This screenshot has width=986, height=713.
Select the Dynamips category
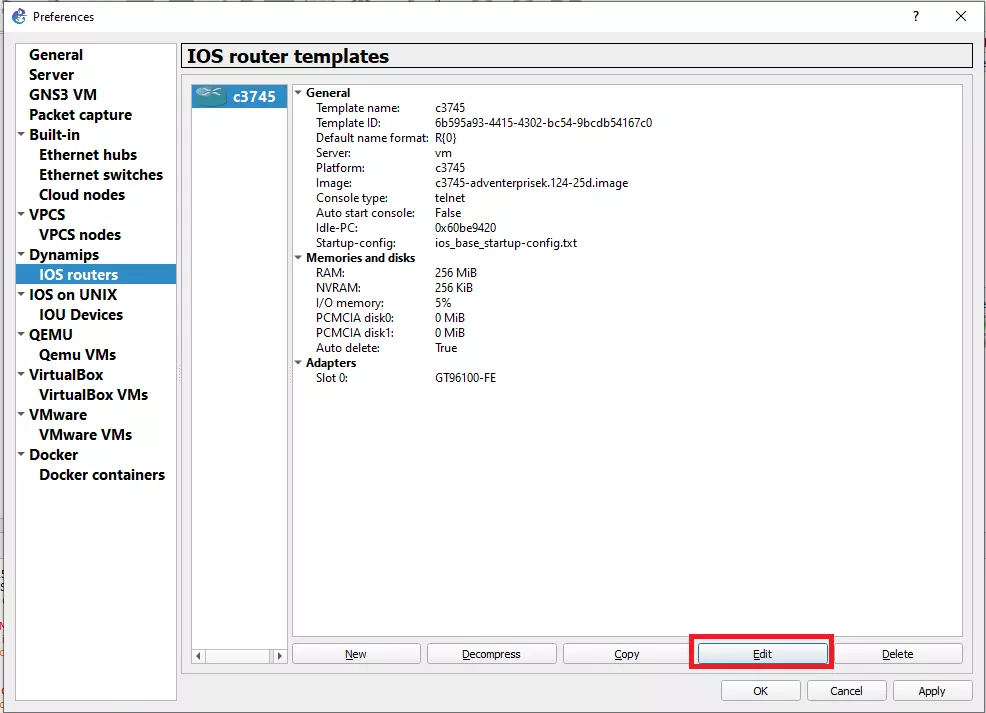pyautogui.click(x=64, y=255)
